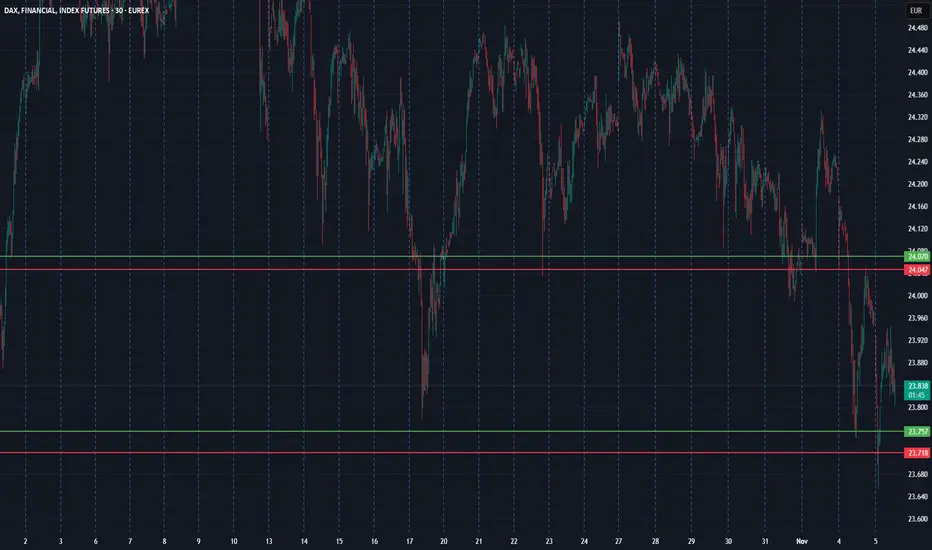This screenshot has width=932, height=550.
Task: Click the Nov label on time axis
Action: point(802,541)
